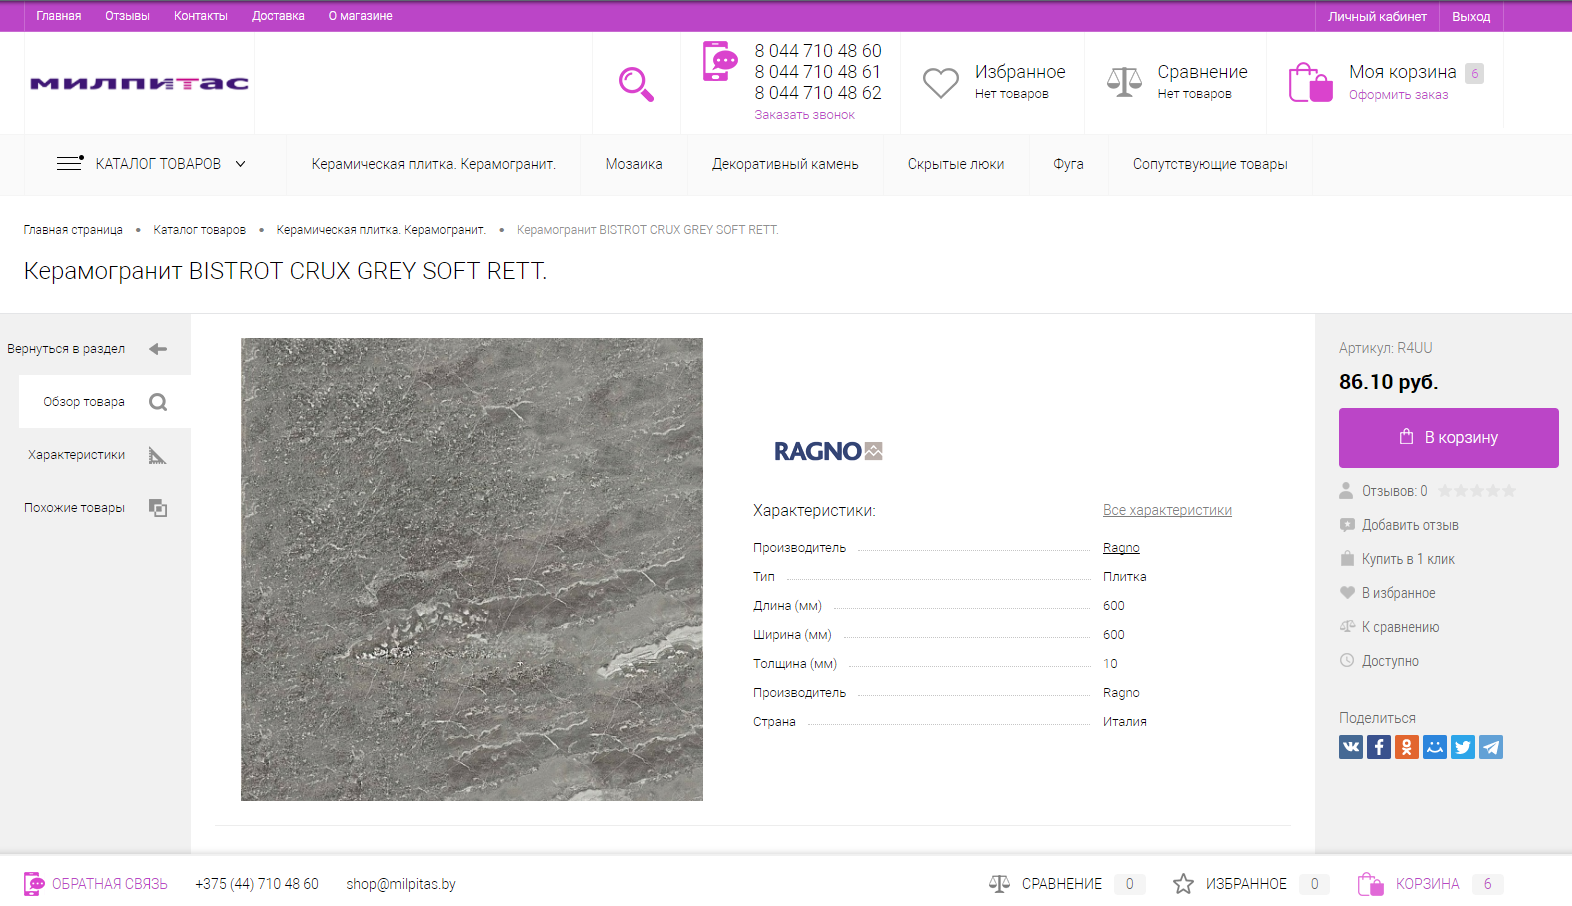This screenshot has height=906, width=1572.
Task: Share product on Twitter
Action: point(1462,747)
